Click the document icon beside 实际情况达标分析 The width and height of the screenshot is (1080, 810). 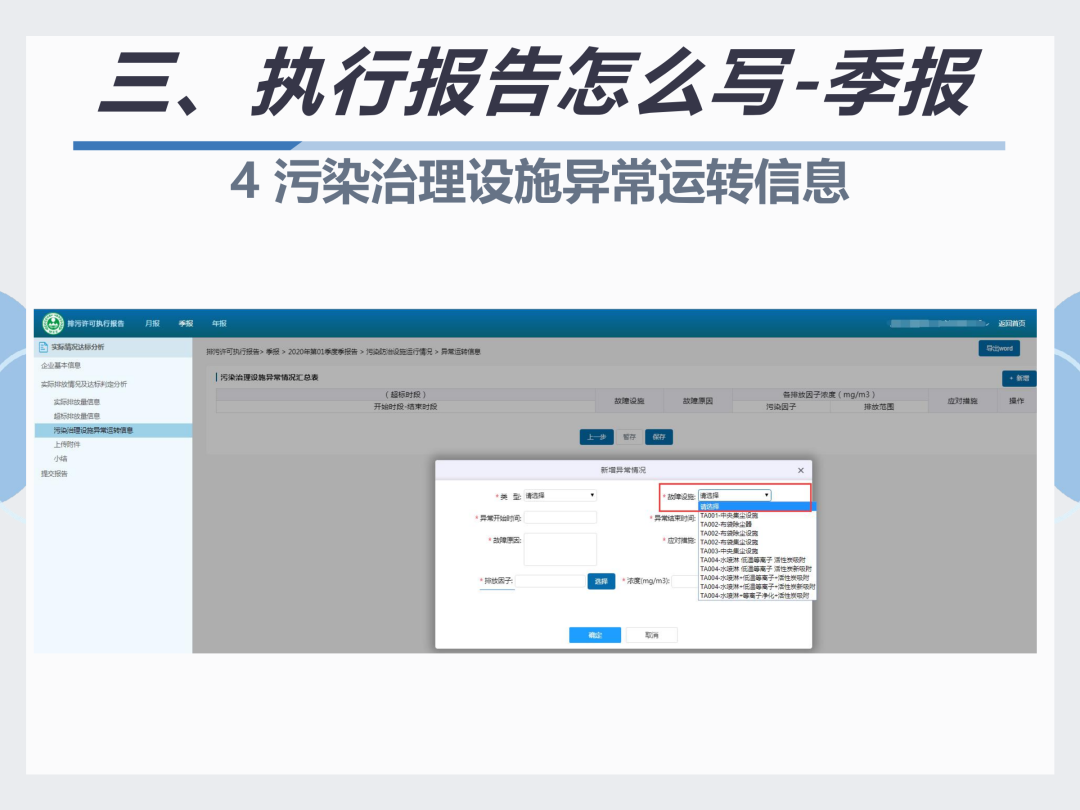click(43, 347)
